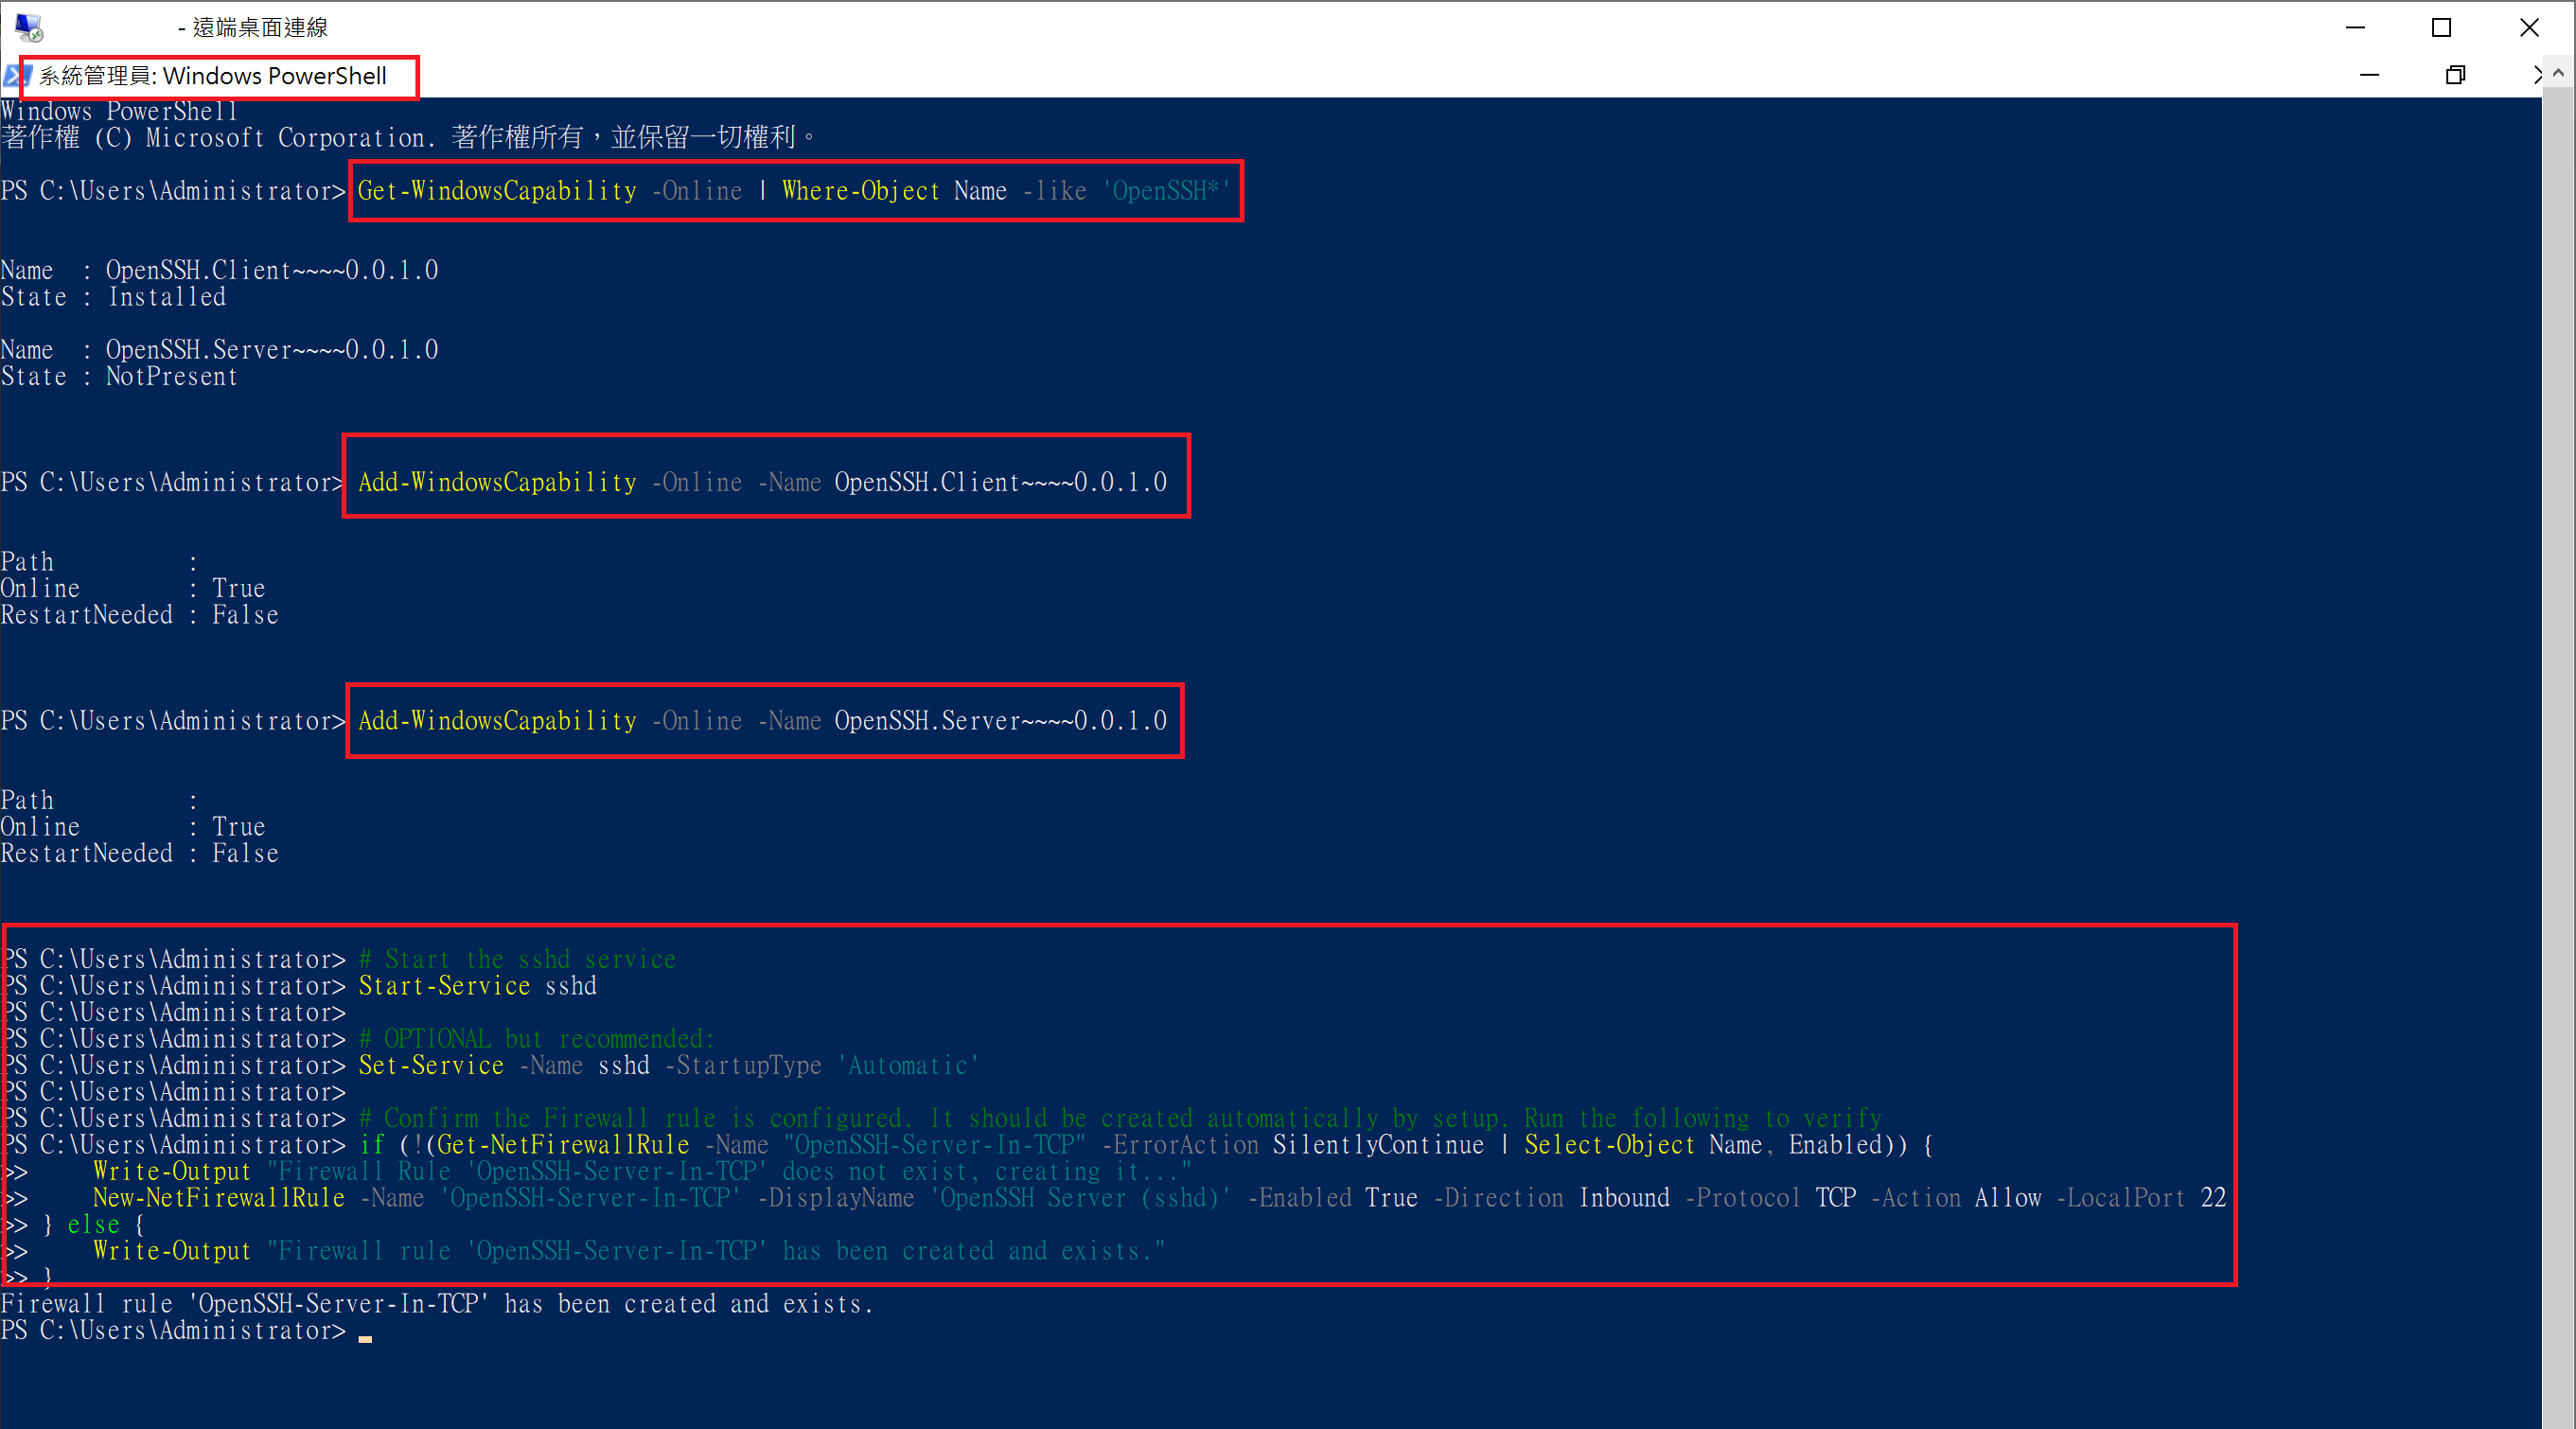Click the minimize icon on outer window

[x=2356, y=26]
